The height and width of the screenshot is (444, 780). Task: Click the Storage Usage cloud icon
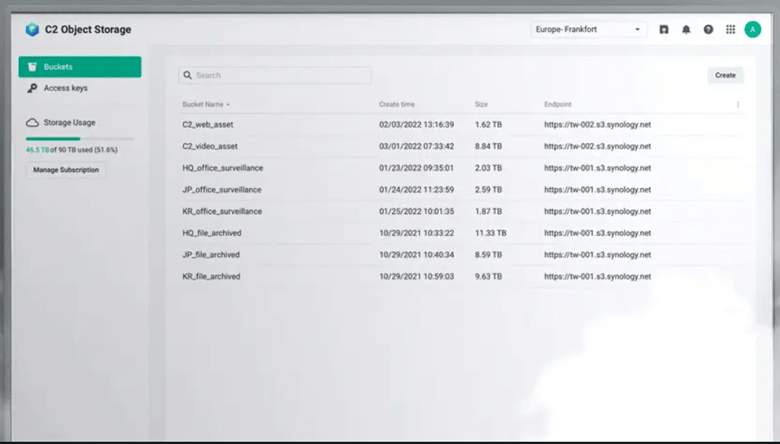pyautogui.click(x=33, y=123)
